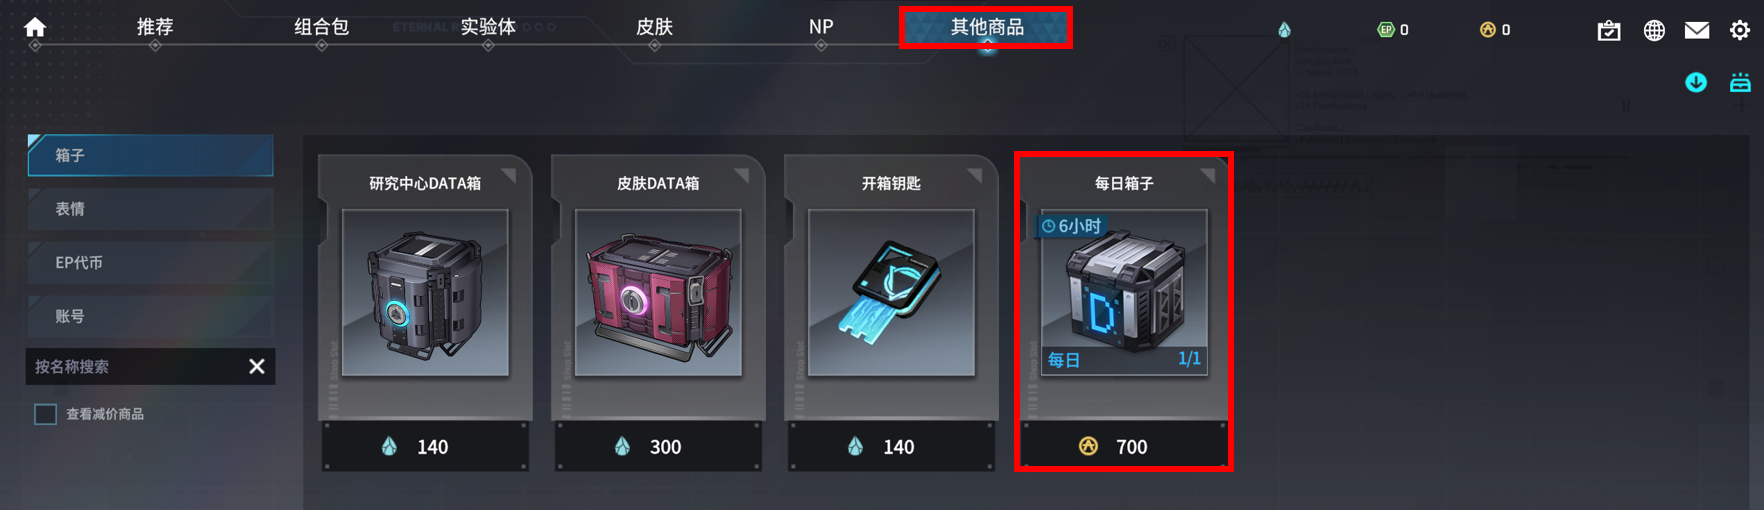Click the green EP currency icon
This screenshot has width=1764, height=510.
point(1386,30)
